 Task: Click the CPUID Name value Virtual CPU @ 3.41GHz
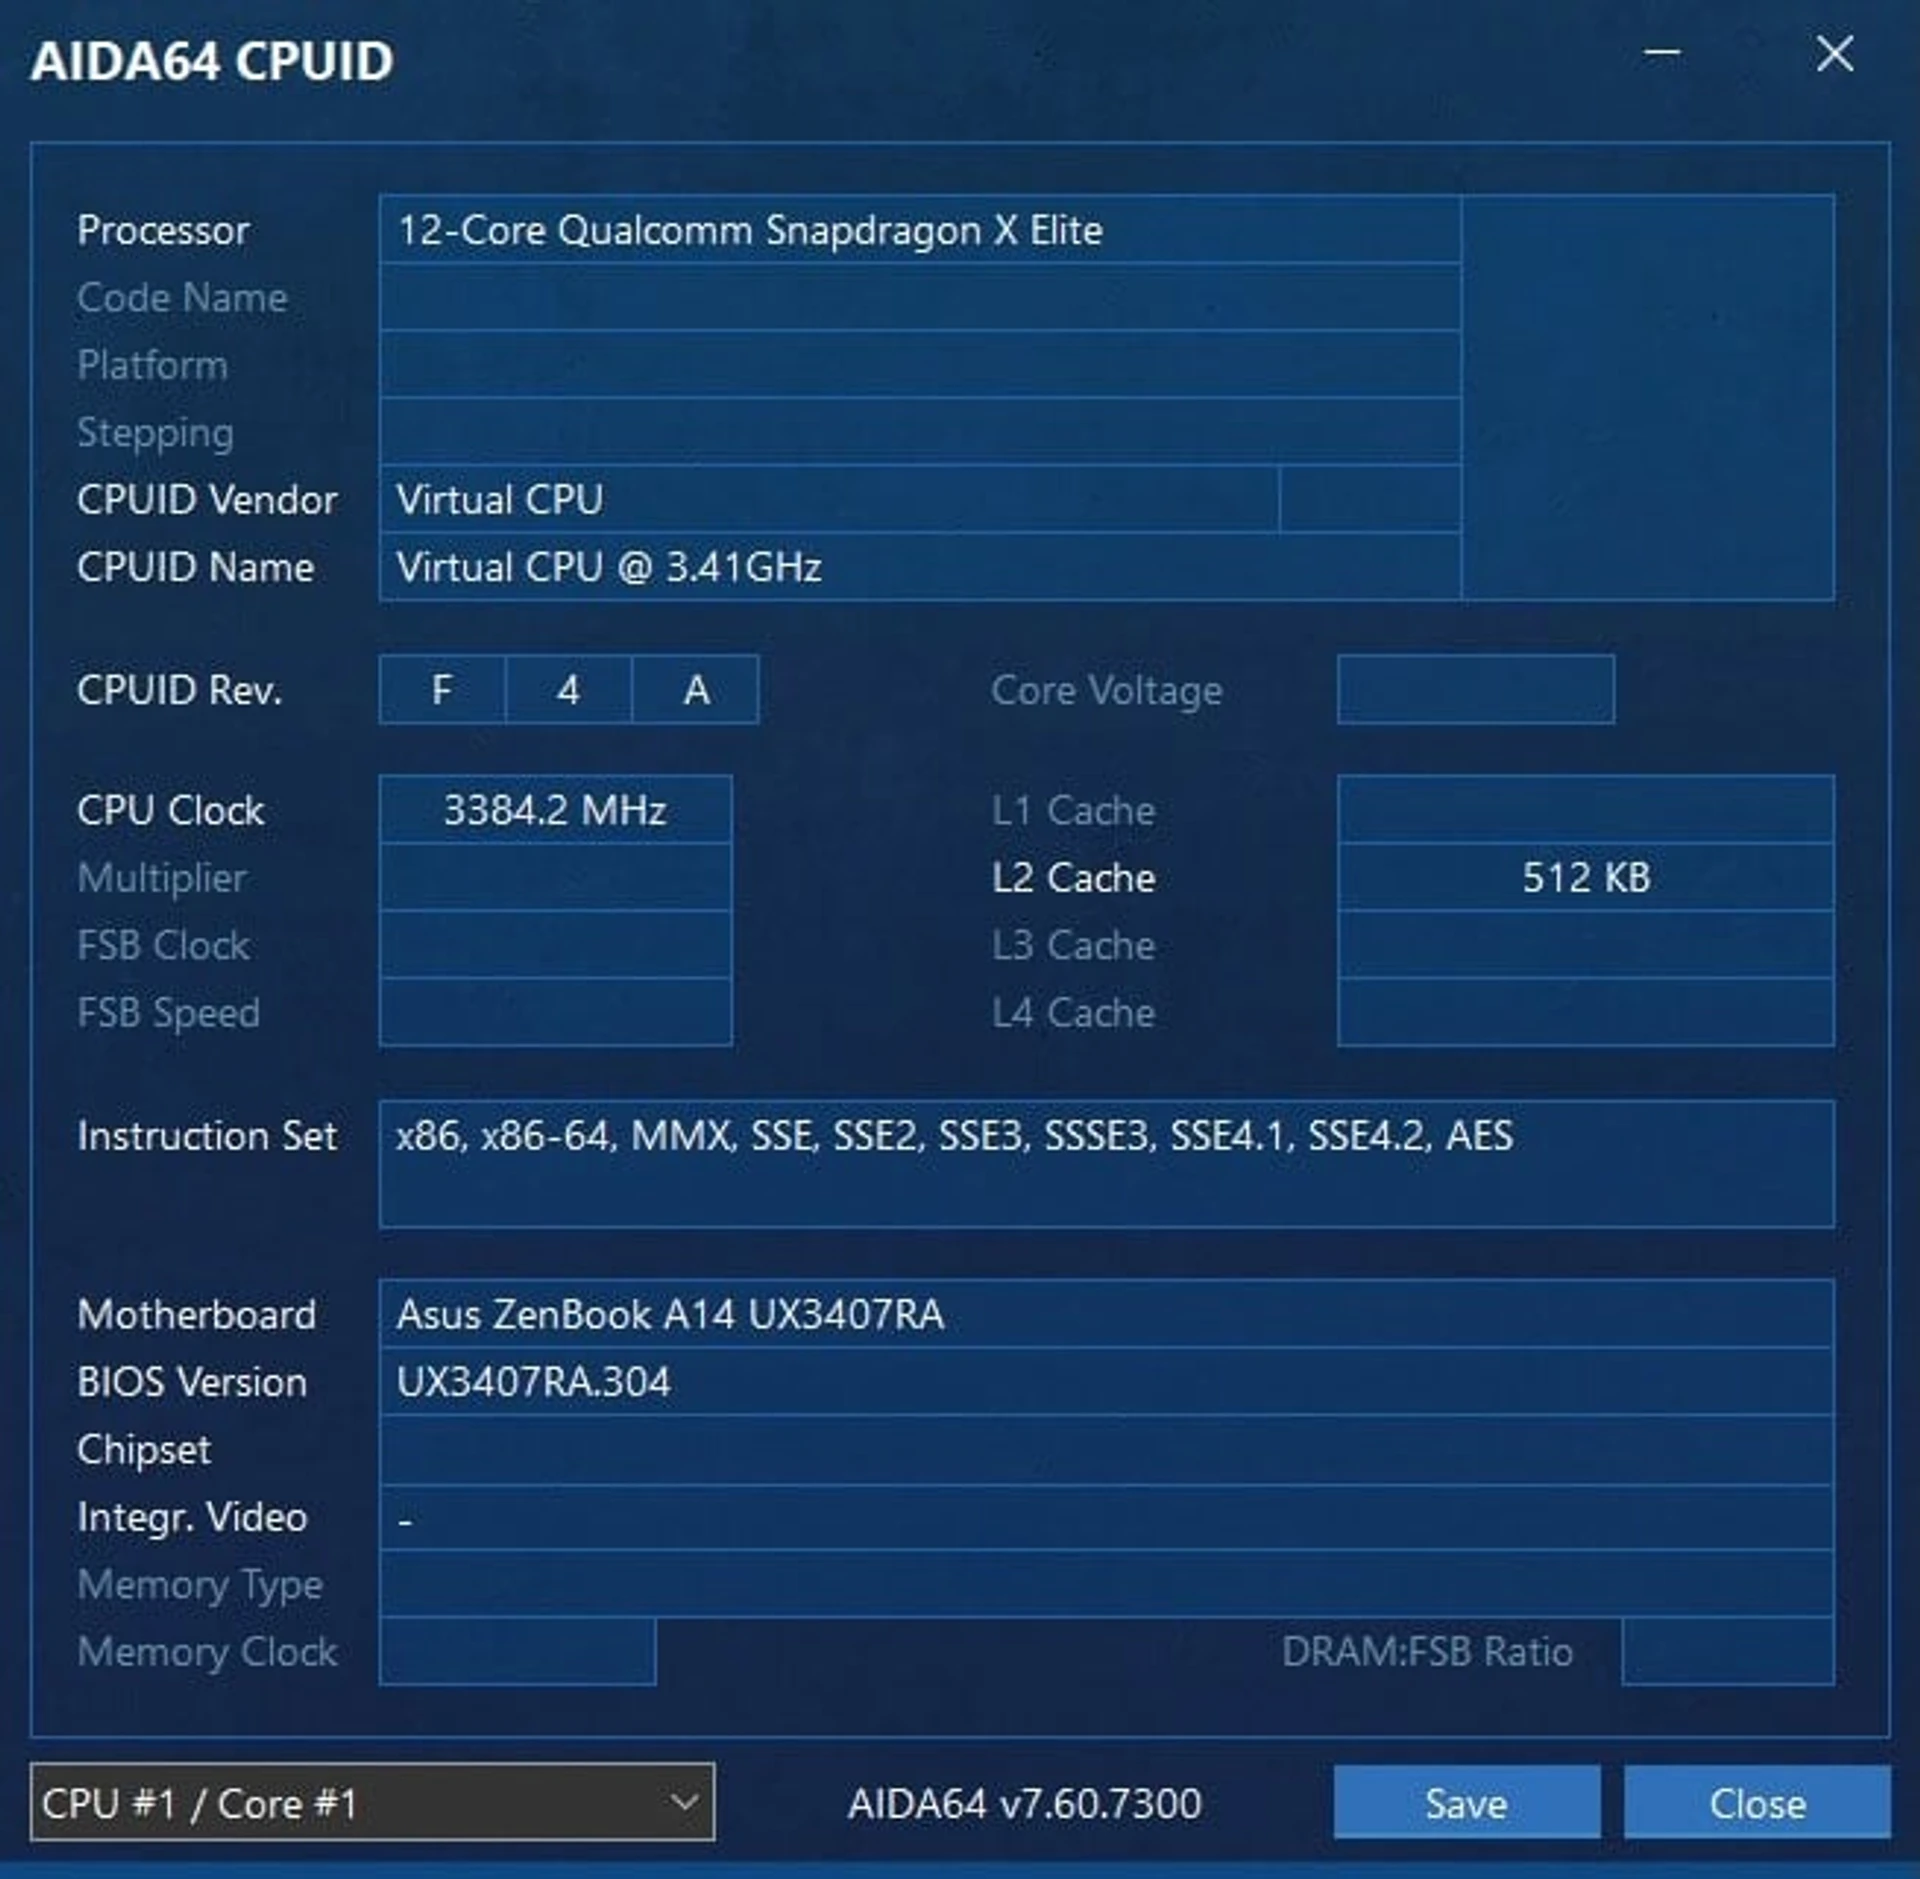click(x=609, y=567)
